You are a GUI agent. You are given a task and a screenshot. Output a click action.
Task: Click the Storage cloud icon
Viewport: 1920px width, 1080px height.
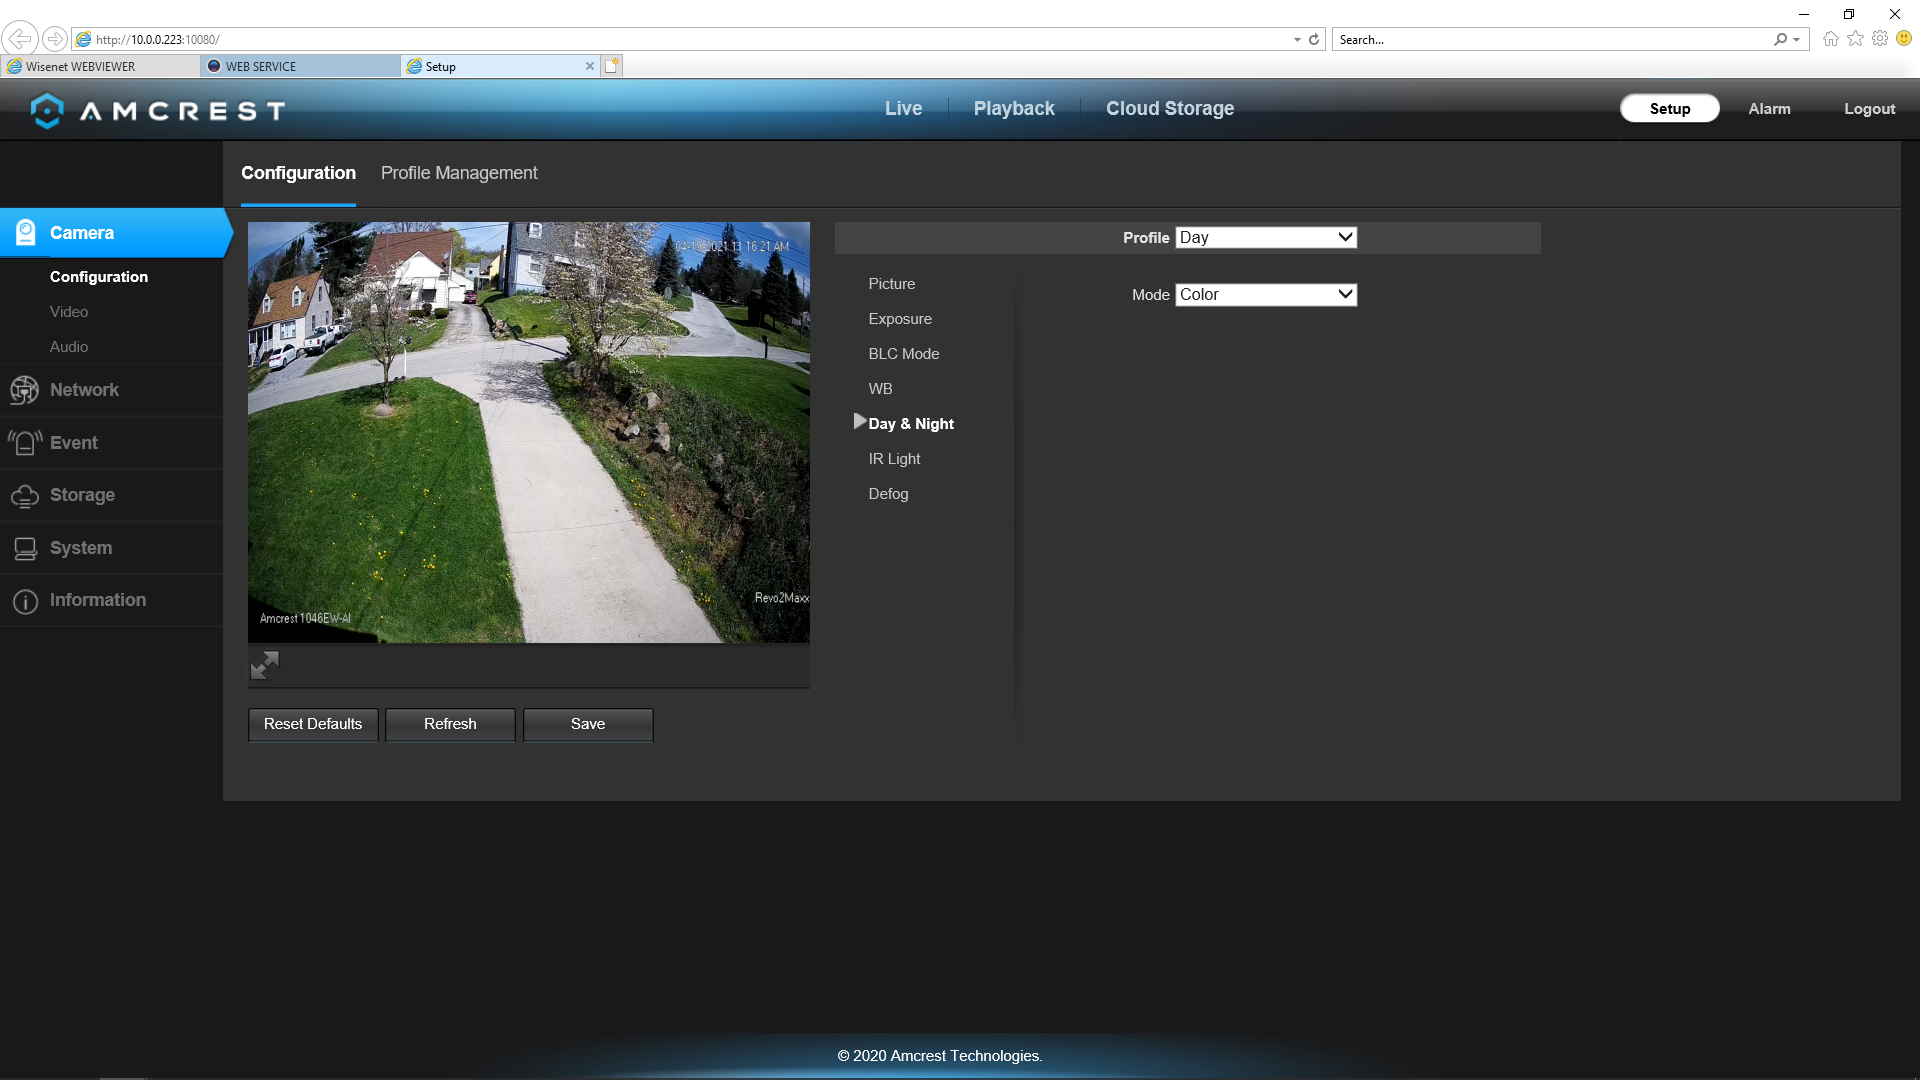click(25, 495)
